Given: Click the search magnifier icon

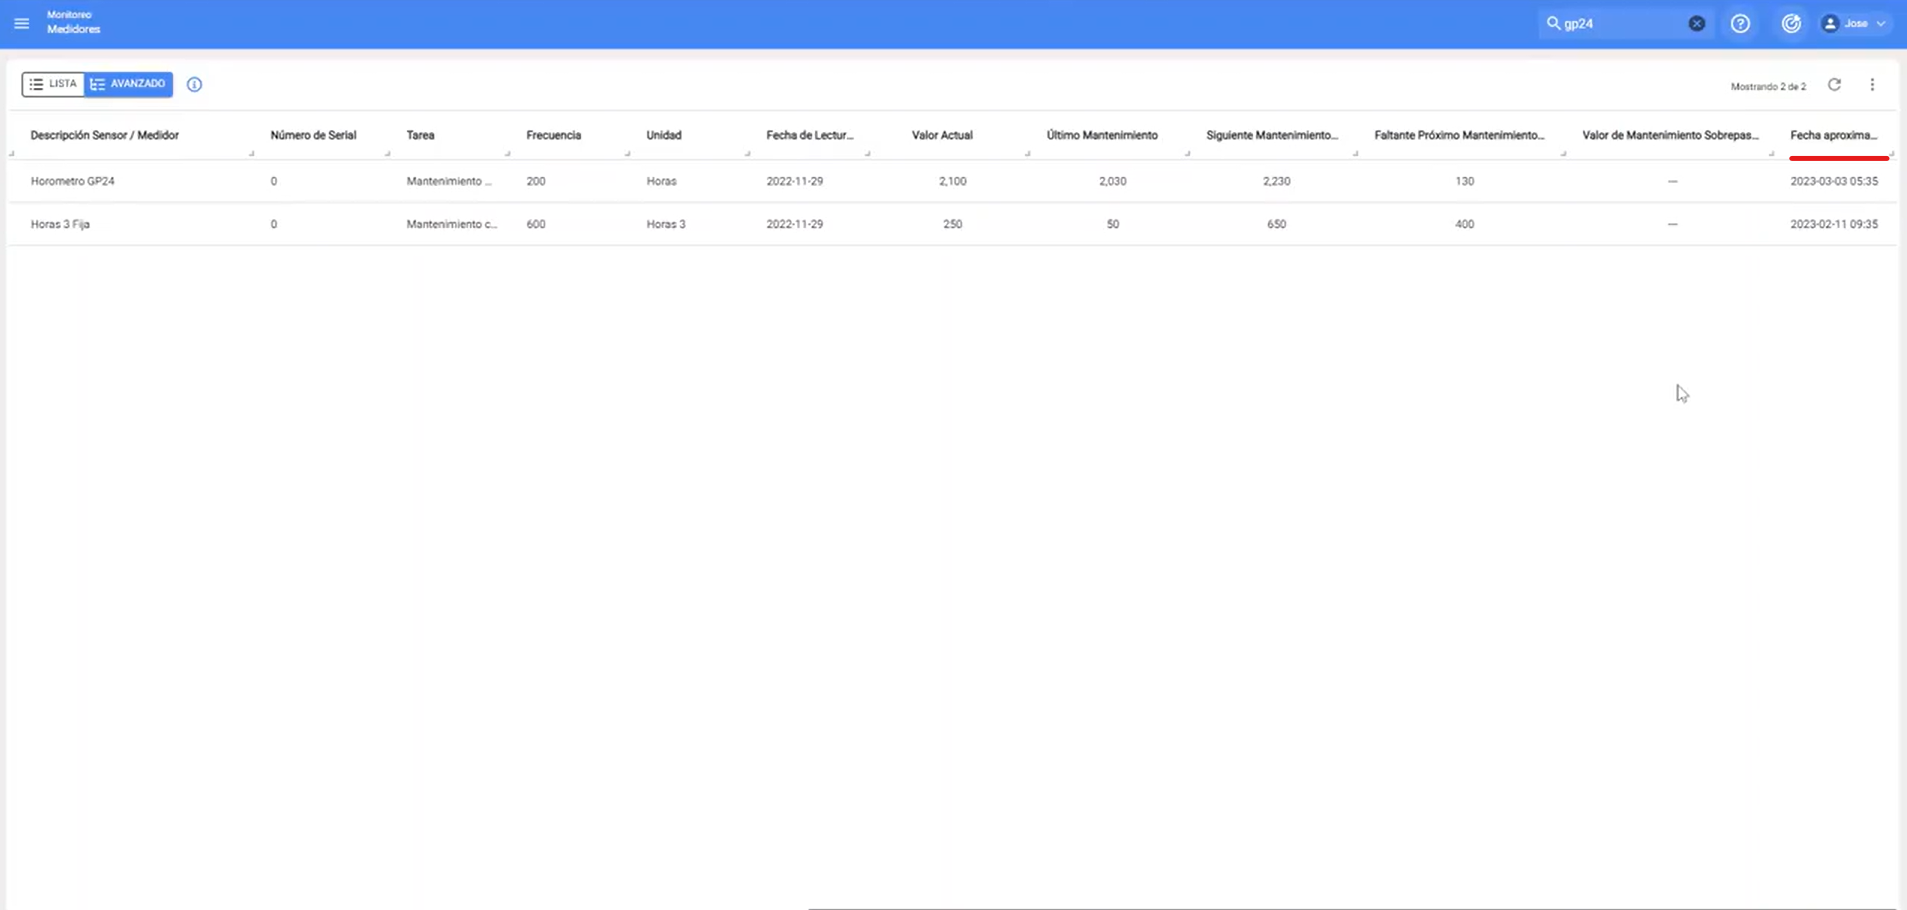Looking at the screenshot, I should coord(1553,23).
